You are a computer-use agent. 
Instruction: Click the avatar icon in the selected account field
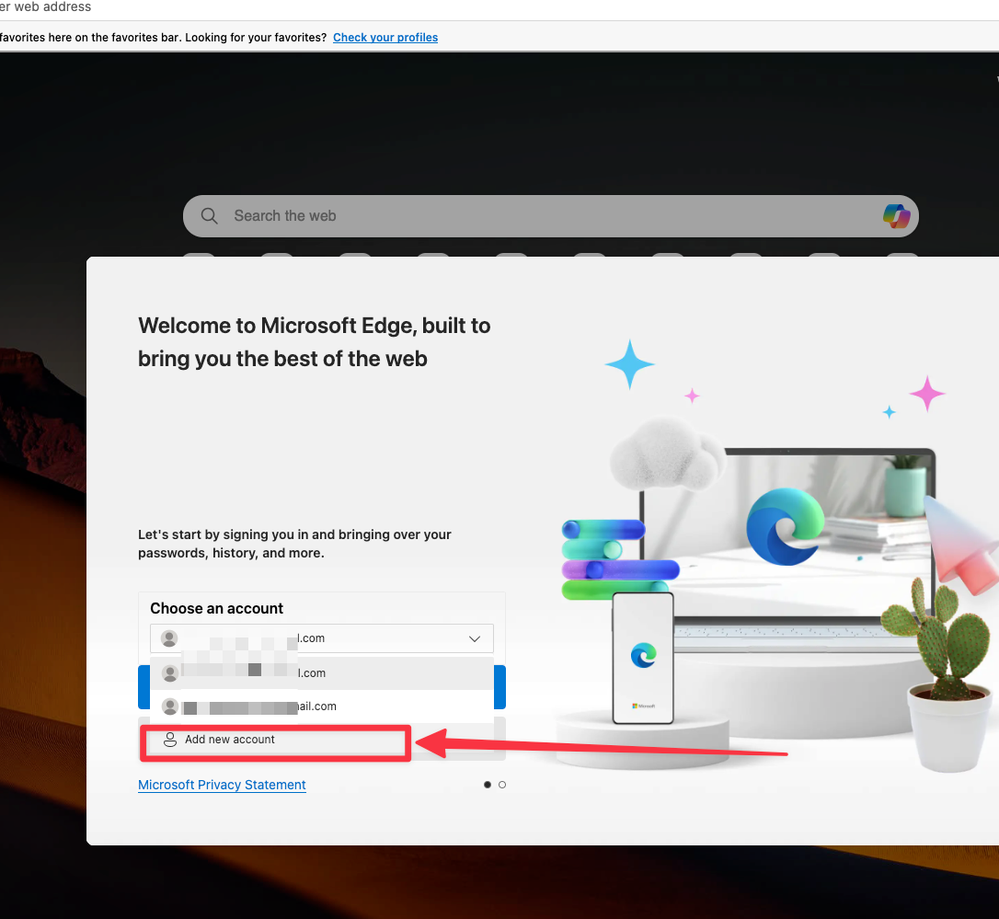point(170,638)
